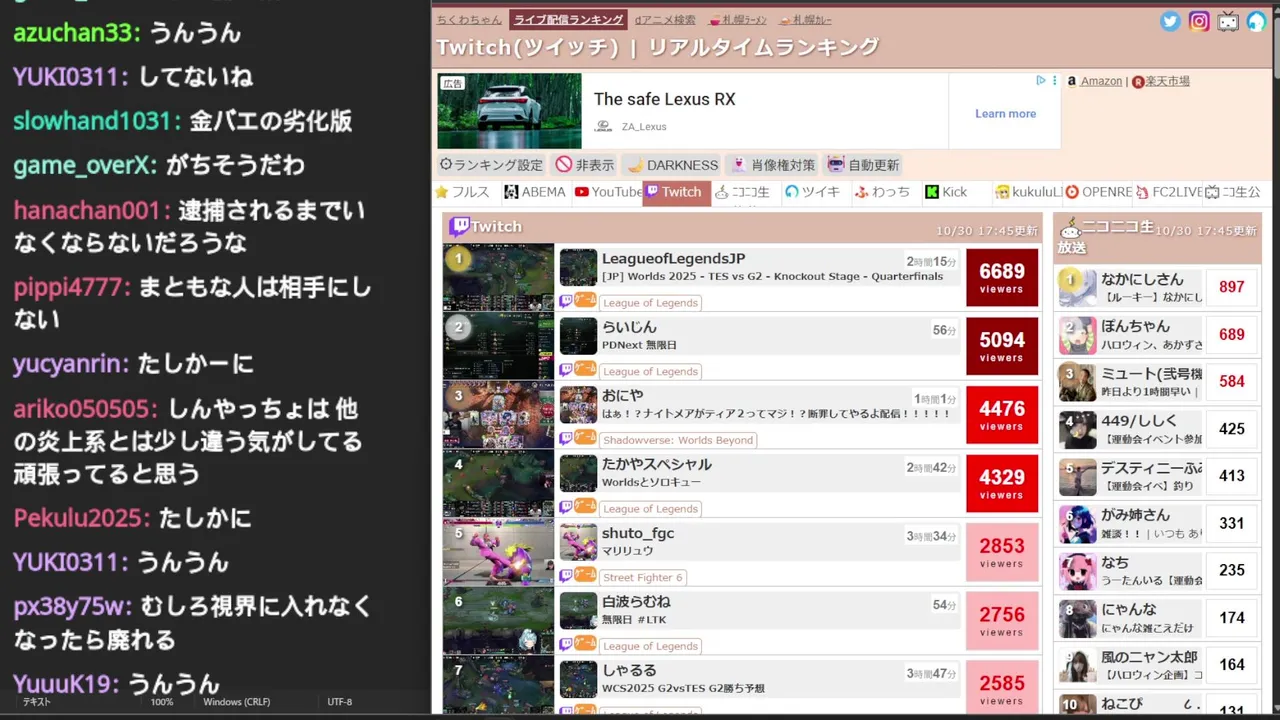Screen dimensions: 1280x720
Task: Click Twitch logo icon in ranking header
Action: (460, 227)
